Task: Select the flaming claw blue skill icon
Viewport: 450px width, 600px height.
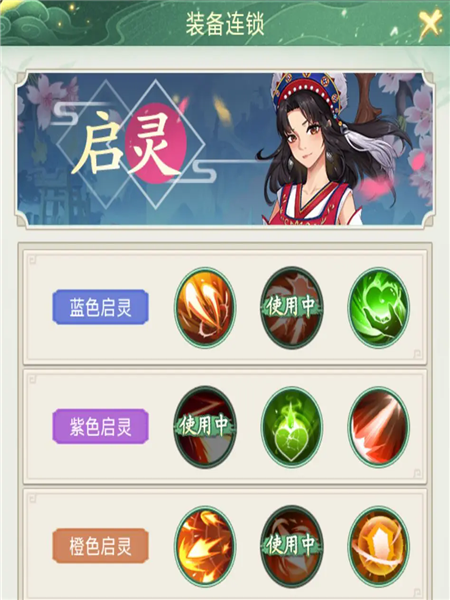Action: (x=205, y=308)
